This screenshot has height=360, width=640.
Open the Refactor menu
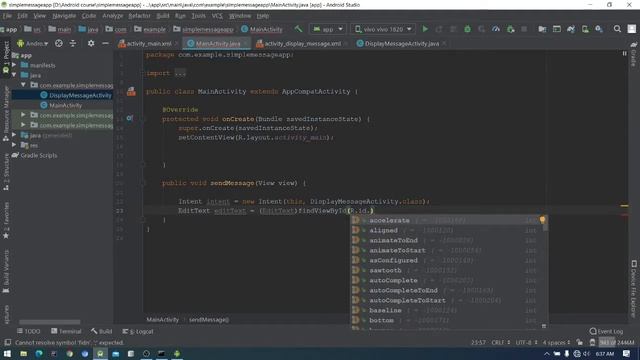click(139, 16)
